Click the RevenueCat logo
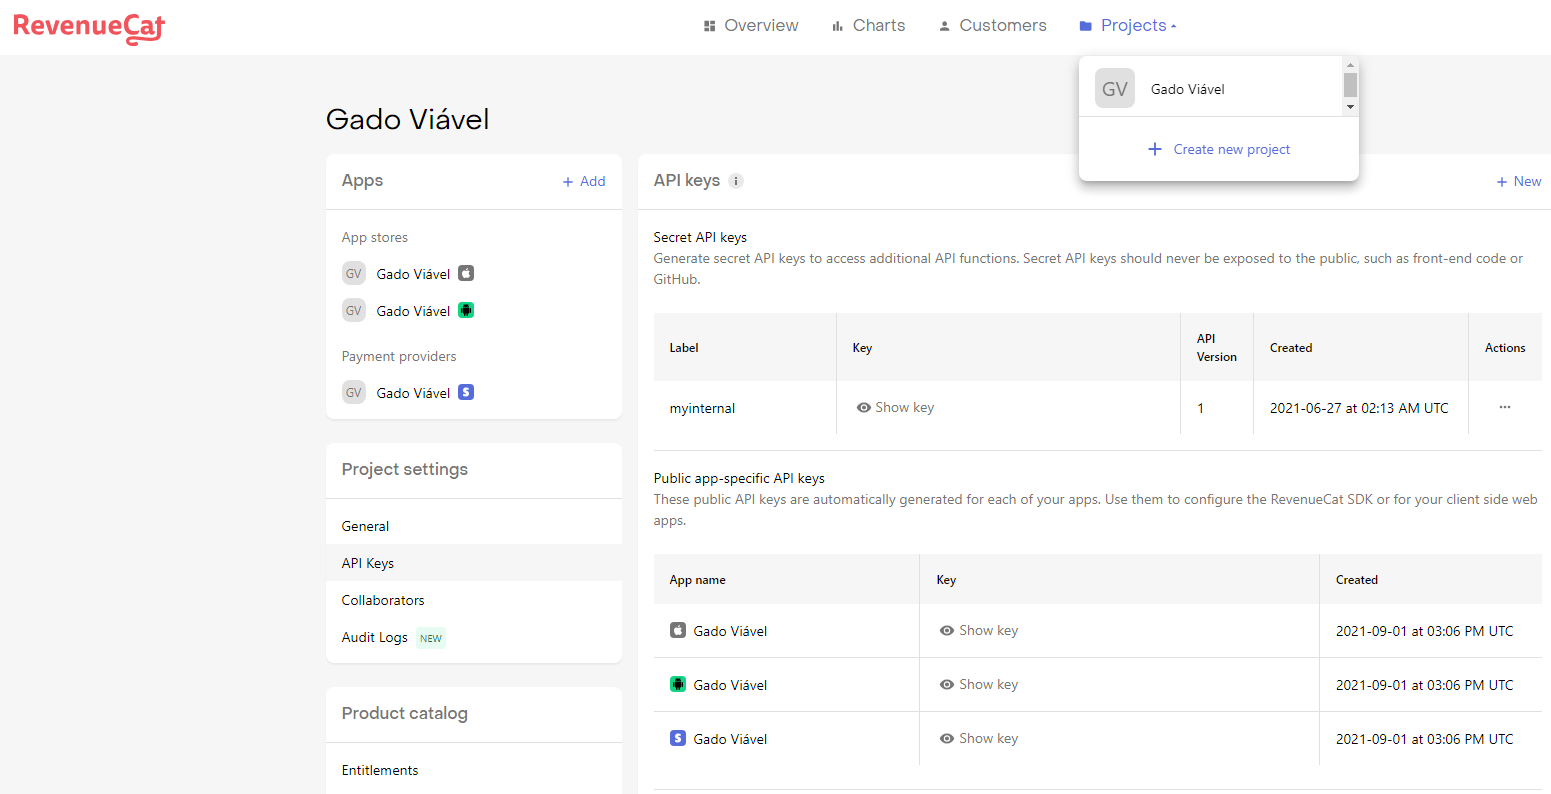Image resolution: width=1551 pixels, height=794 pixels. [x=89, y=27]
